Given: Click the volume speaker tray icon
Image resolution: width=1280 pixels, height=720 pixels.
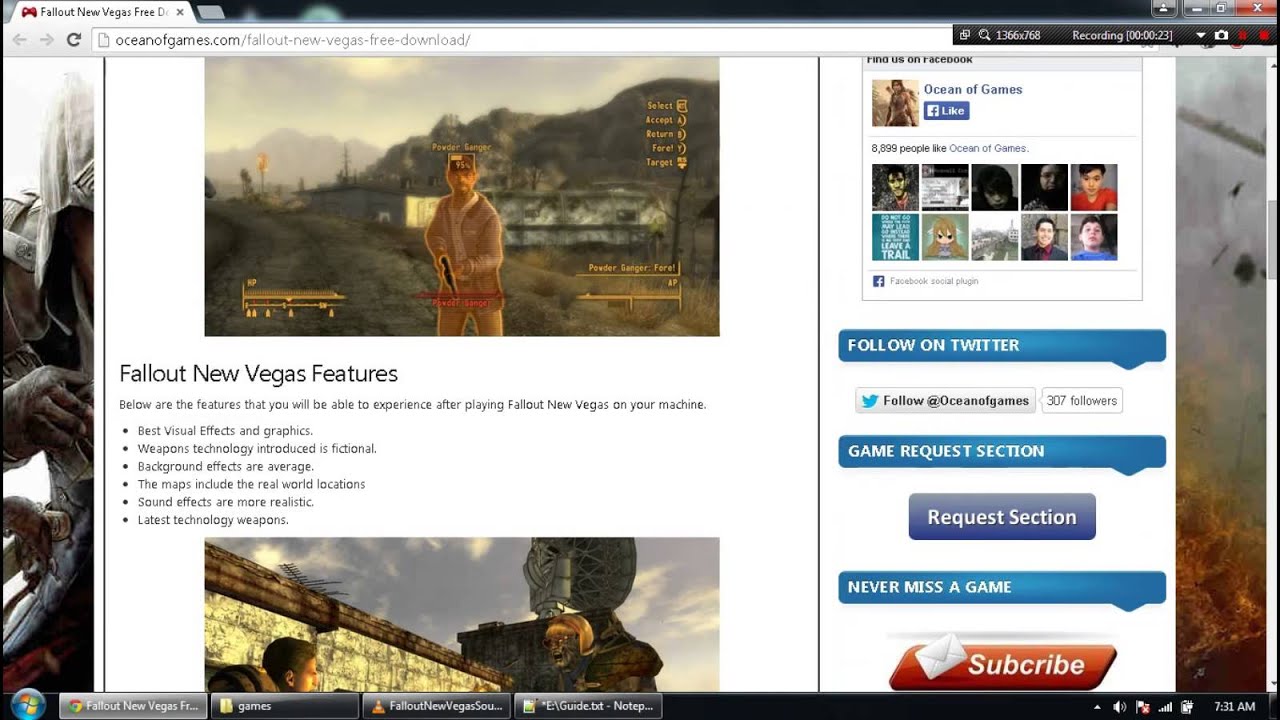Looking at the screenshot, I should [x=1120, y=707].
